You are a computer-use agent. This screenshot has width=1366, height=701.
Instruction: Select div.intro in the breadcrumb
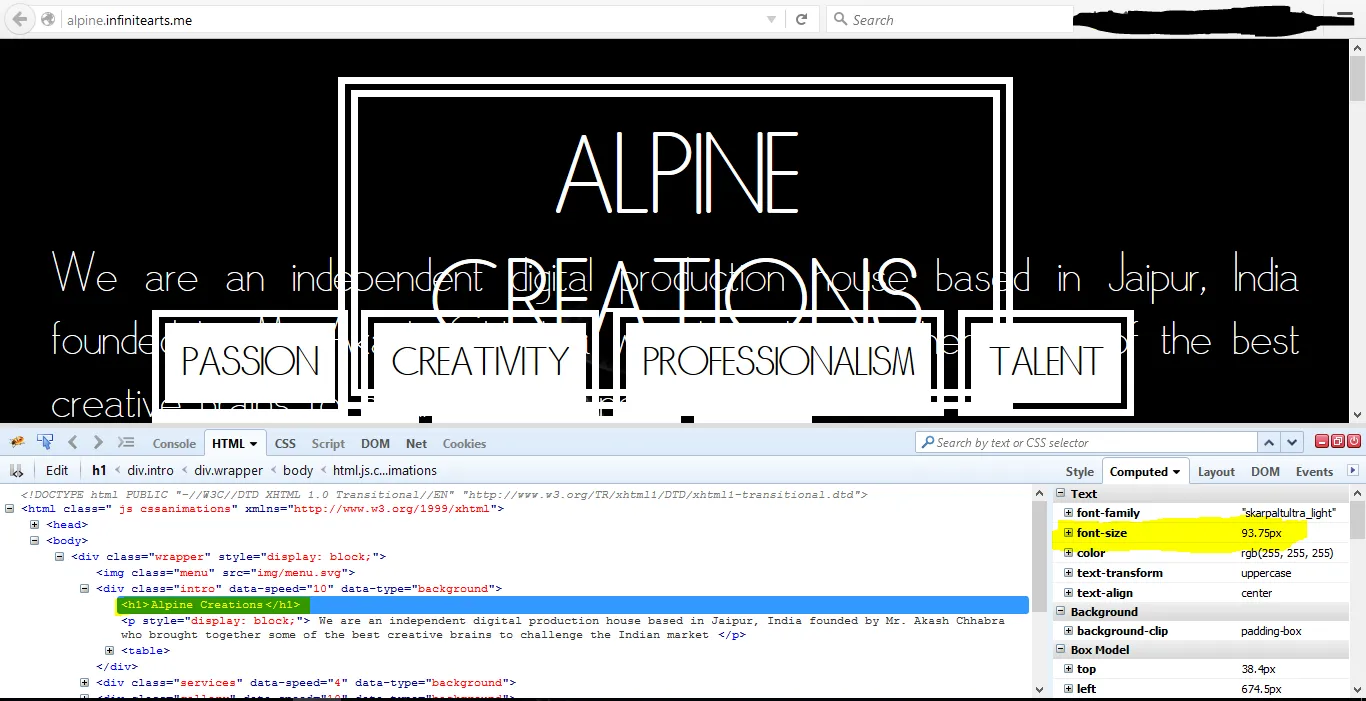150,470
